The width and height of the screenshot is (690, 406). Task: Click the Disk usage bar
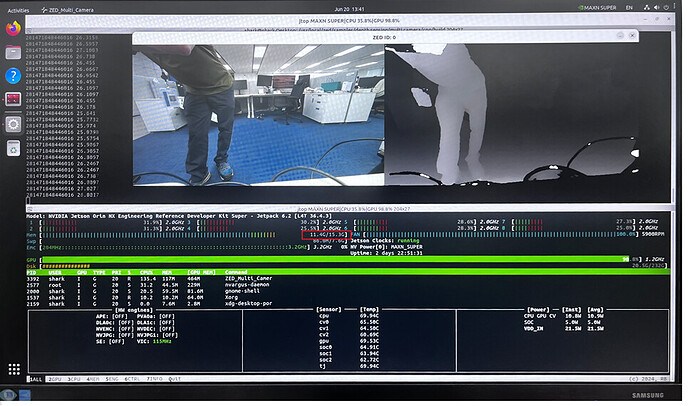pos(66,266)
